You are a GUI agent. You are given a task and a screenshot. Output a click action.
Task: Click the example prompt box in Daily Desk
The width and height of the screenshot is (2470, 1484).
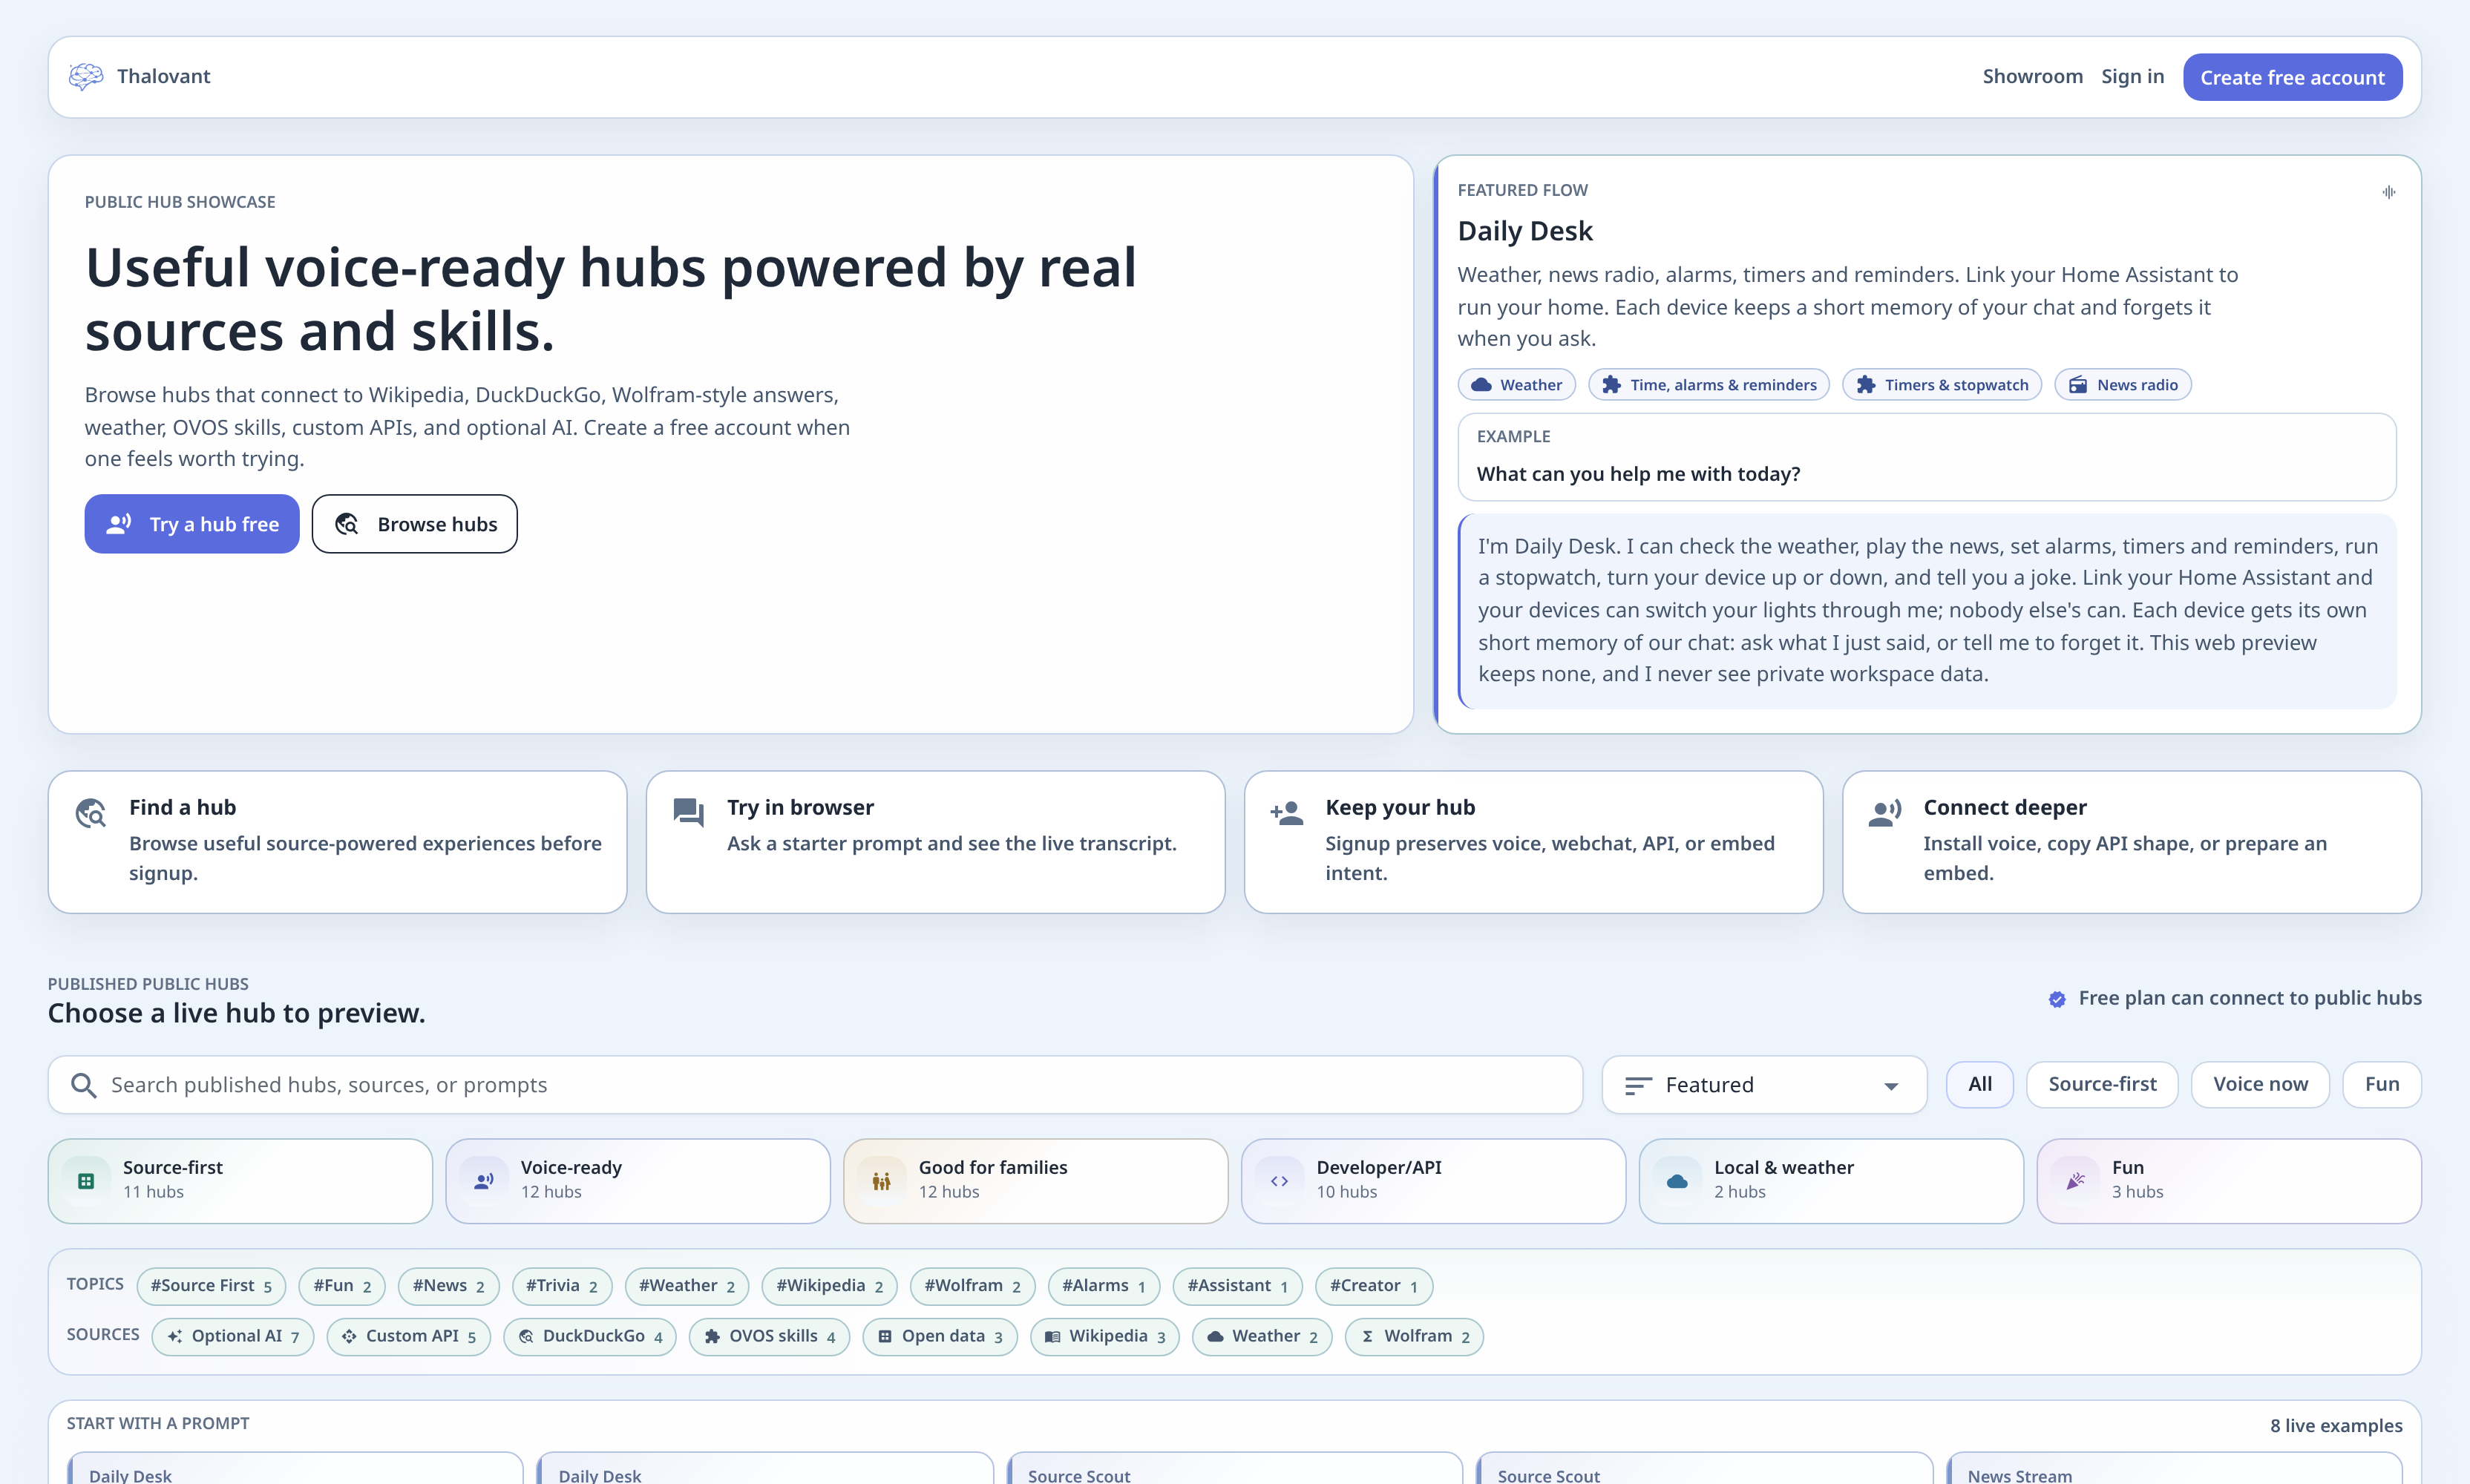coord(1926,457)
